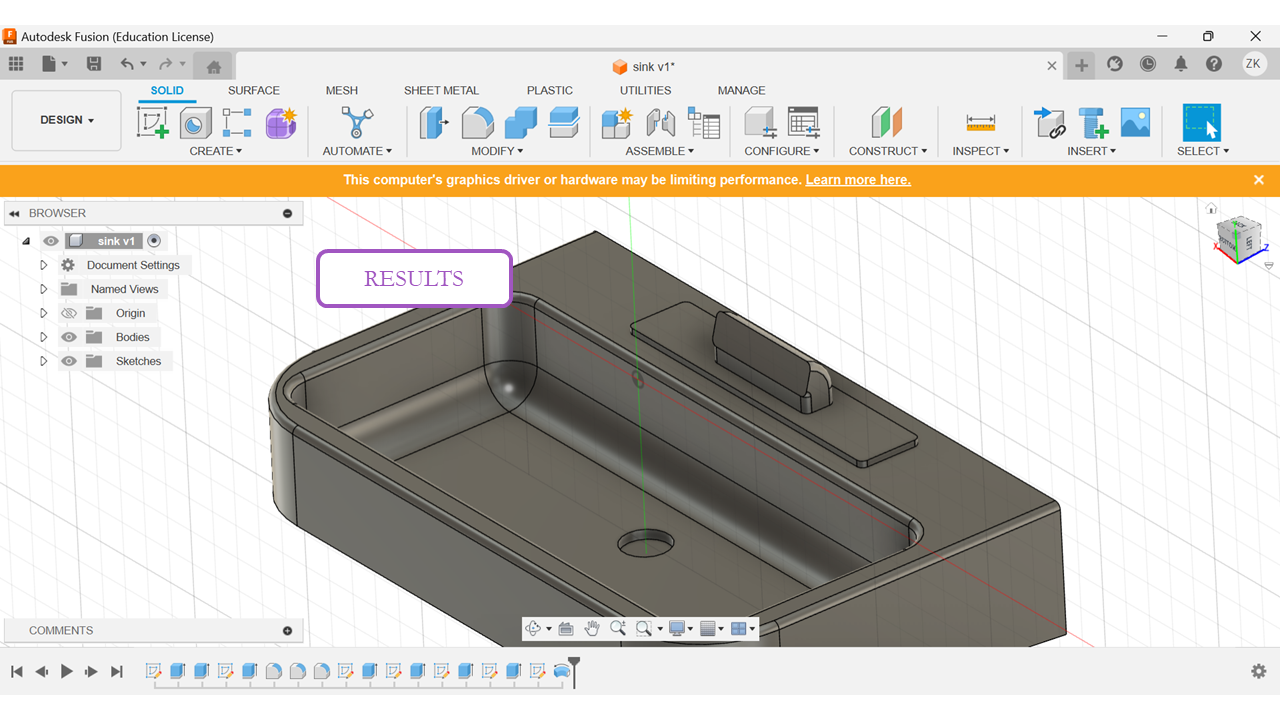The height and width of the screenshot is (720, 1280).
Task: Open the Viewports layout dropdown
Action: click(x=743, y=628)
